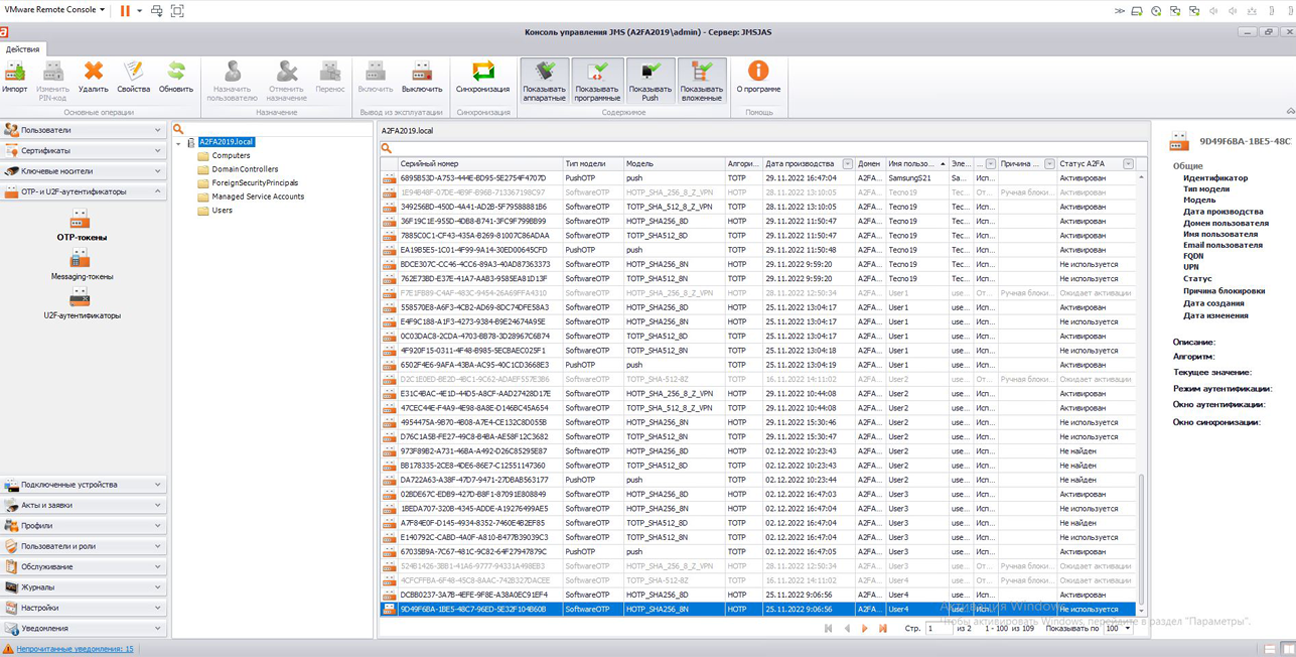Expand the Ключевые носители sidebar section

[x=83, y=171]
